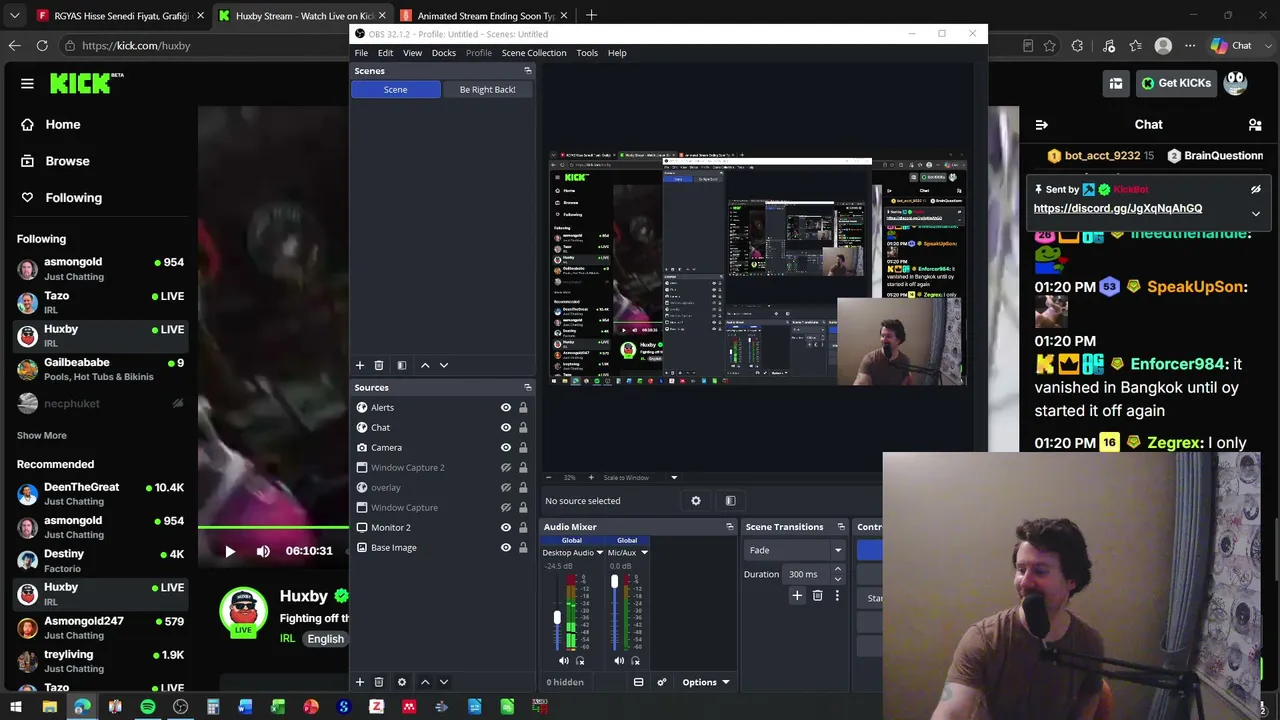Pop out the Audio Mixer dock panel
The image size is (1280, 720).
[x=729, y=527]
